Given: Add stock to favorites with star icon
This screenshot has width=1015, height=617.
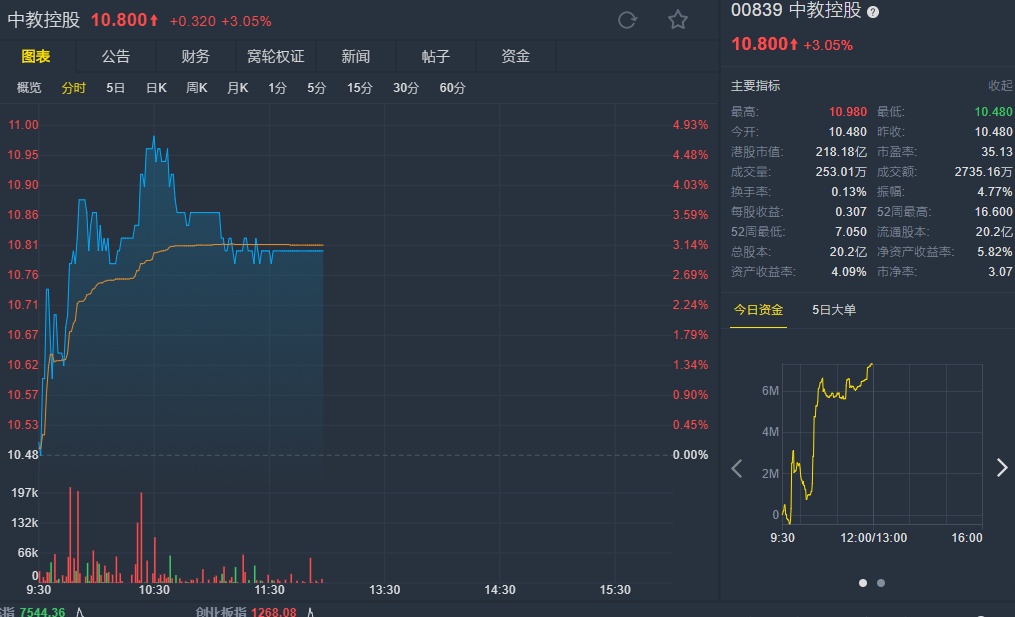Looking at the screenshot, I should 678,20.
